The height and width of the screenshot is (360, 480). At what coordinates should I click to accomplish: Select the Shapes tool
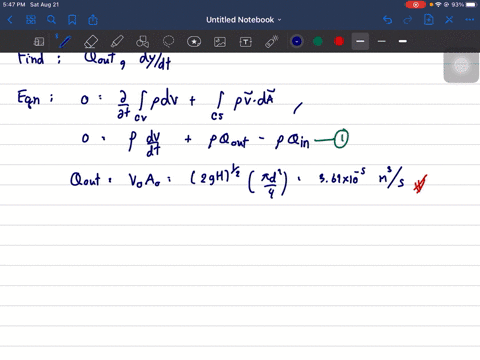pyautogui.click(x=142, y=42)
